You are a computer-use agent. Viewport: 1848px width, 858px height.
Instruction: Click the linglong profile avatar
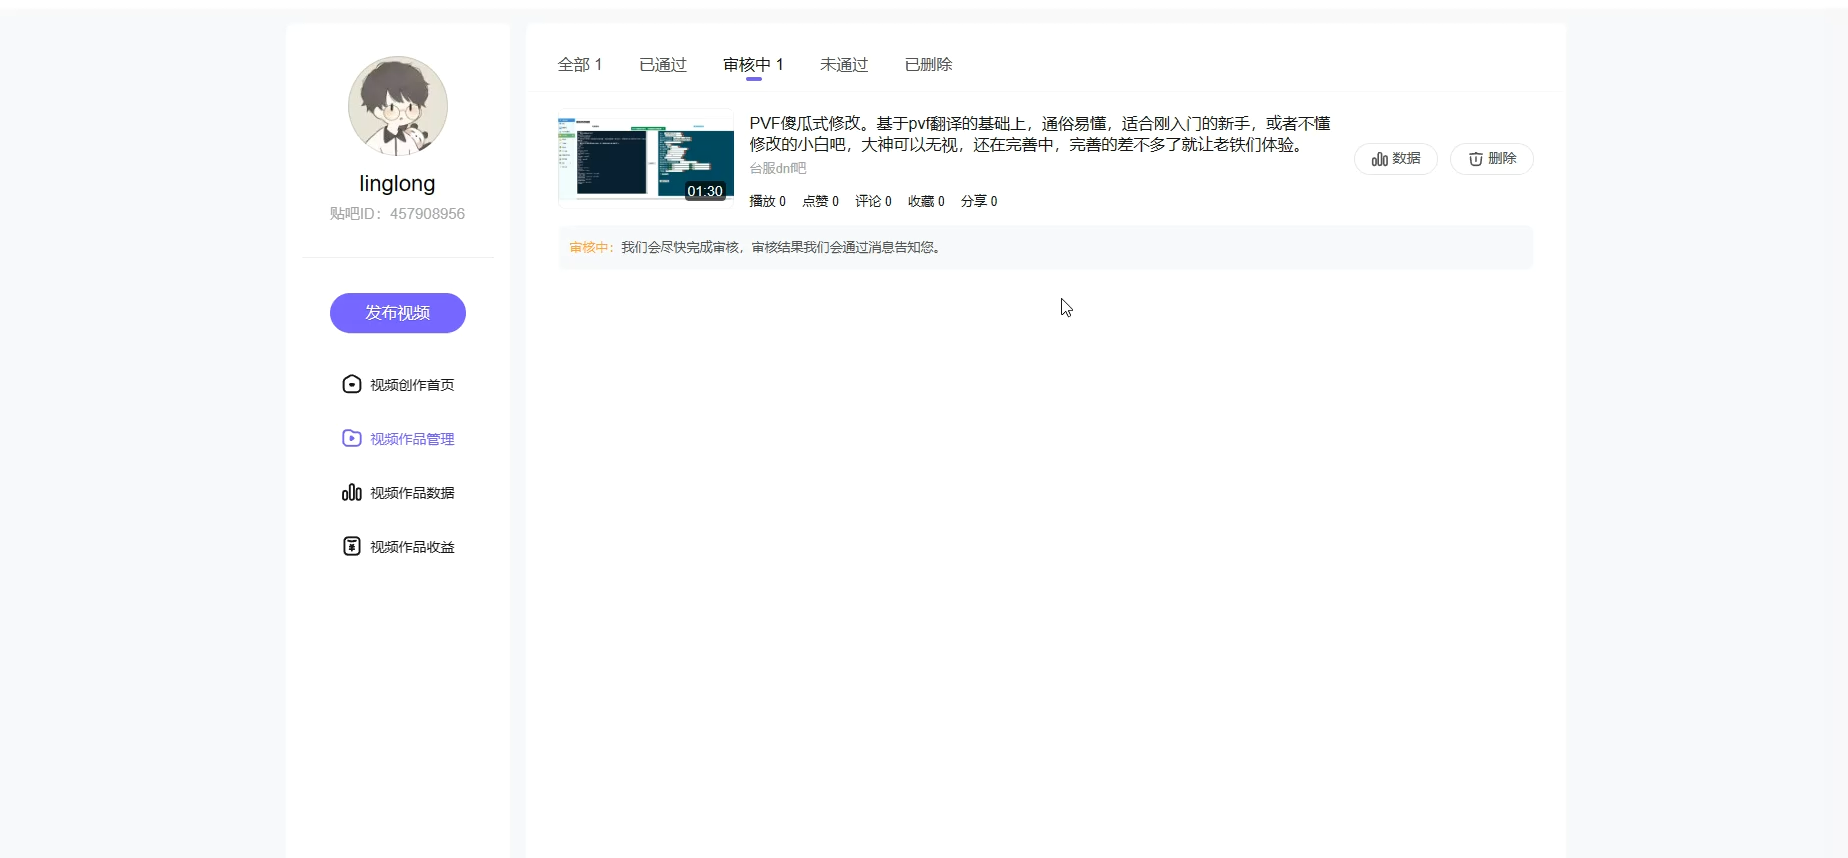pos(398,106)
